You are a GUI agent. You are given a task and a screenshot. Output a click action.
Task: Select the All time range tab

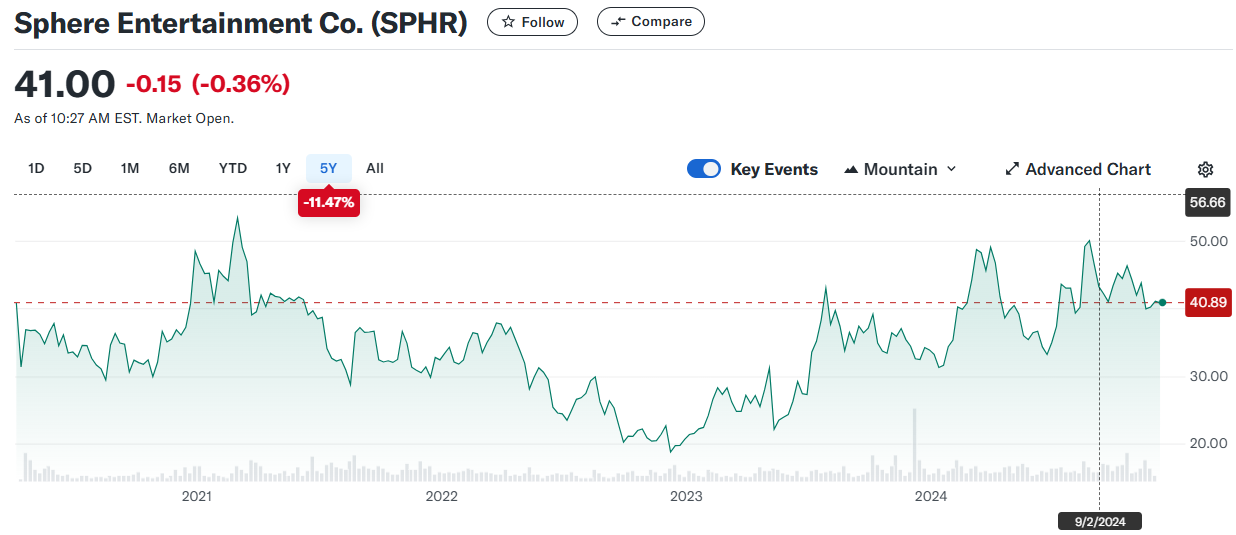pos(375,168)
